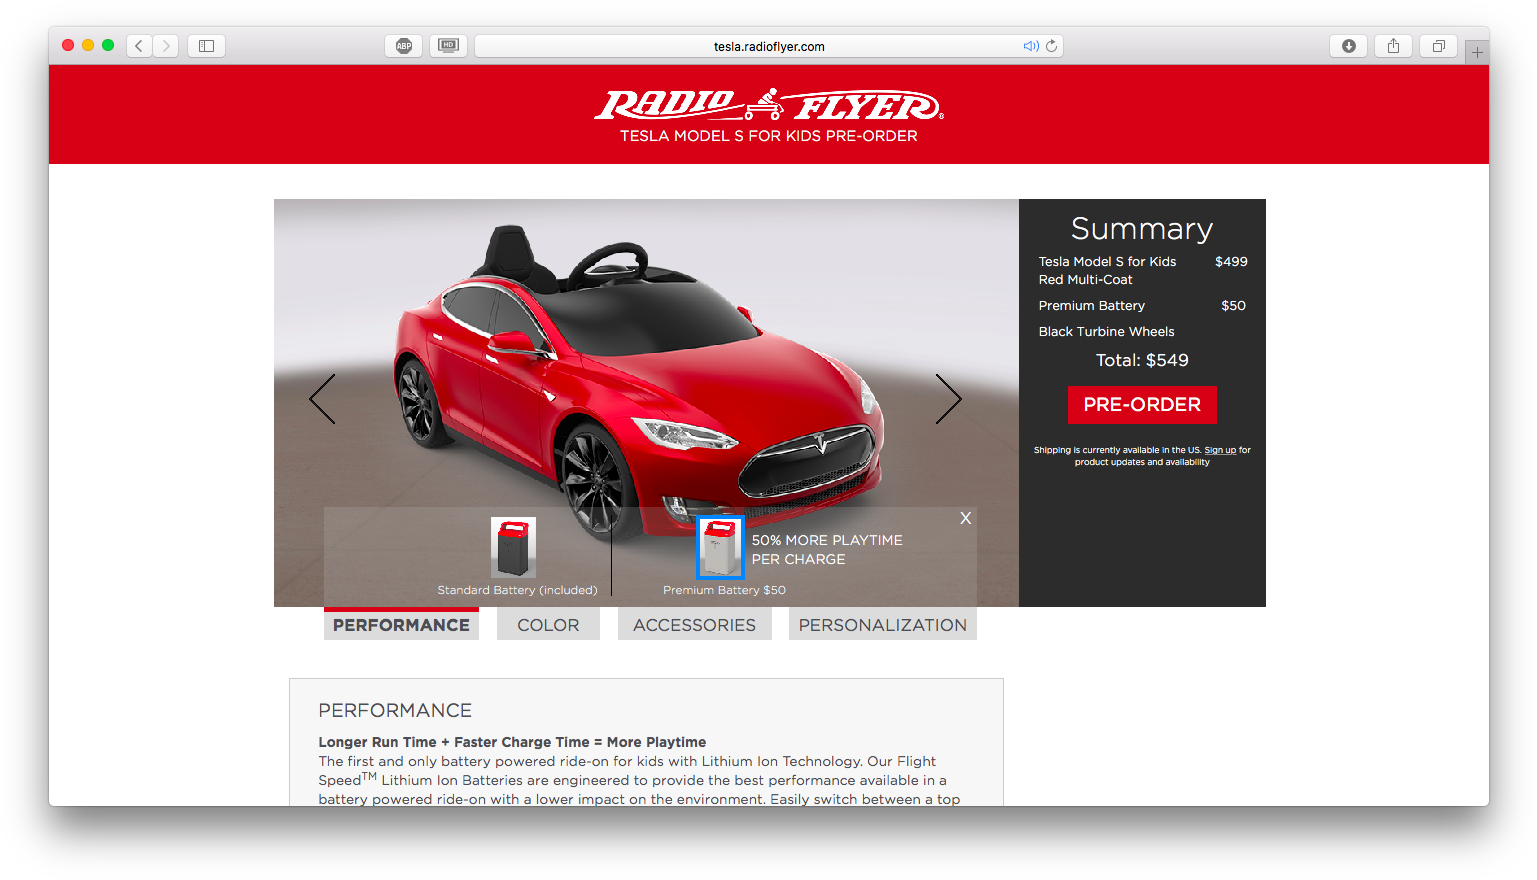Click the Standard Battery (included) label

(x=517, y=590)
